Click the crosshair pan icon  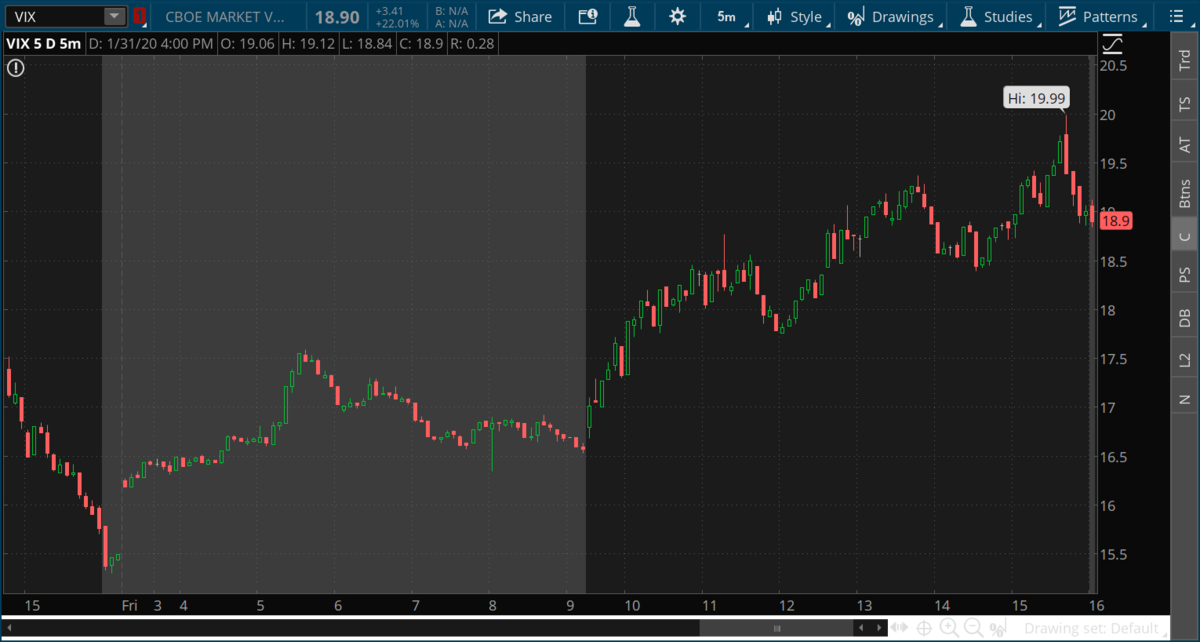[925, 628]
